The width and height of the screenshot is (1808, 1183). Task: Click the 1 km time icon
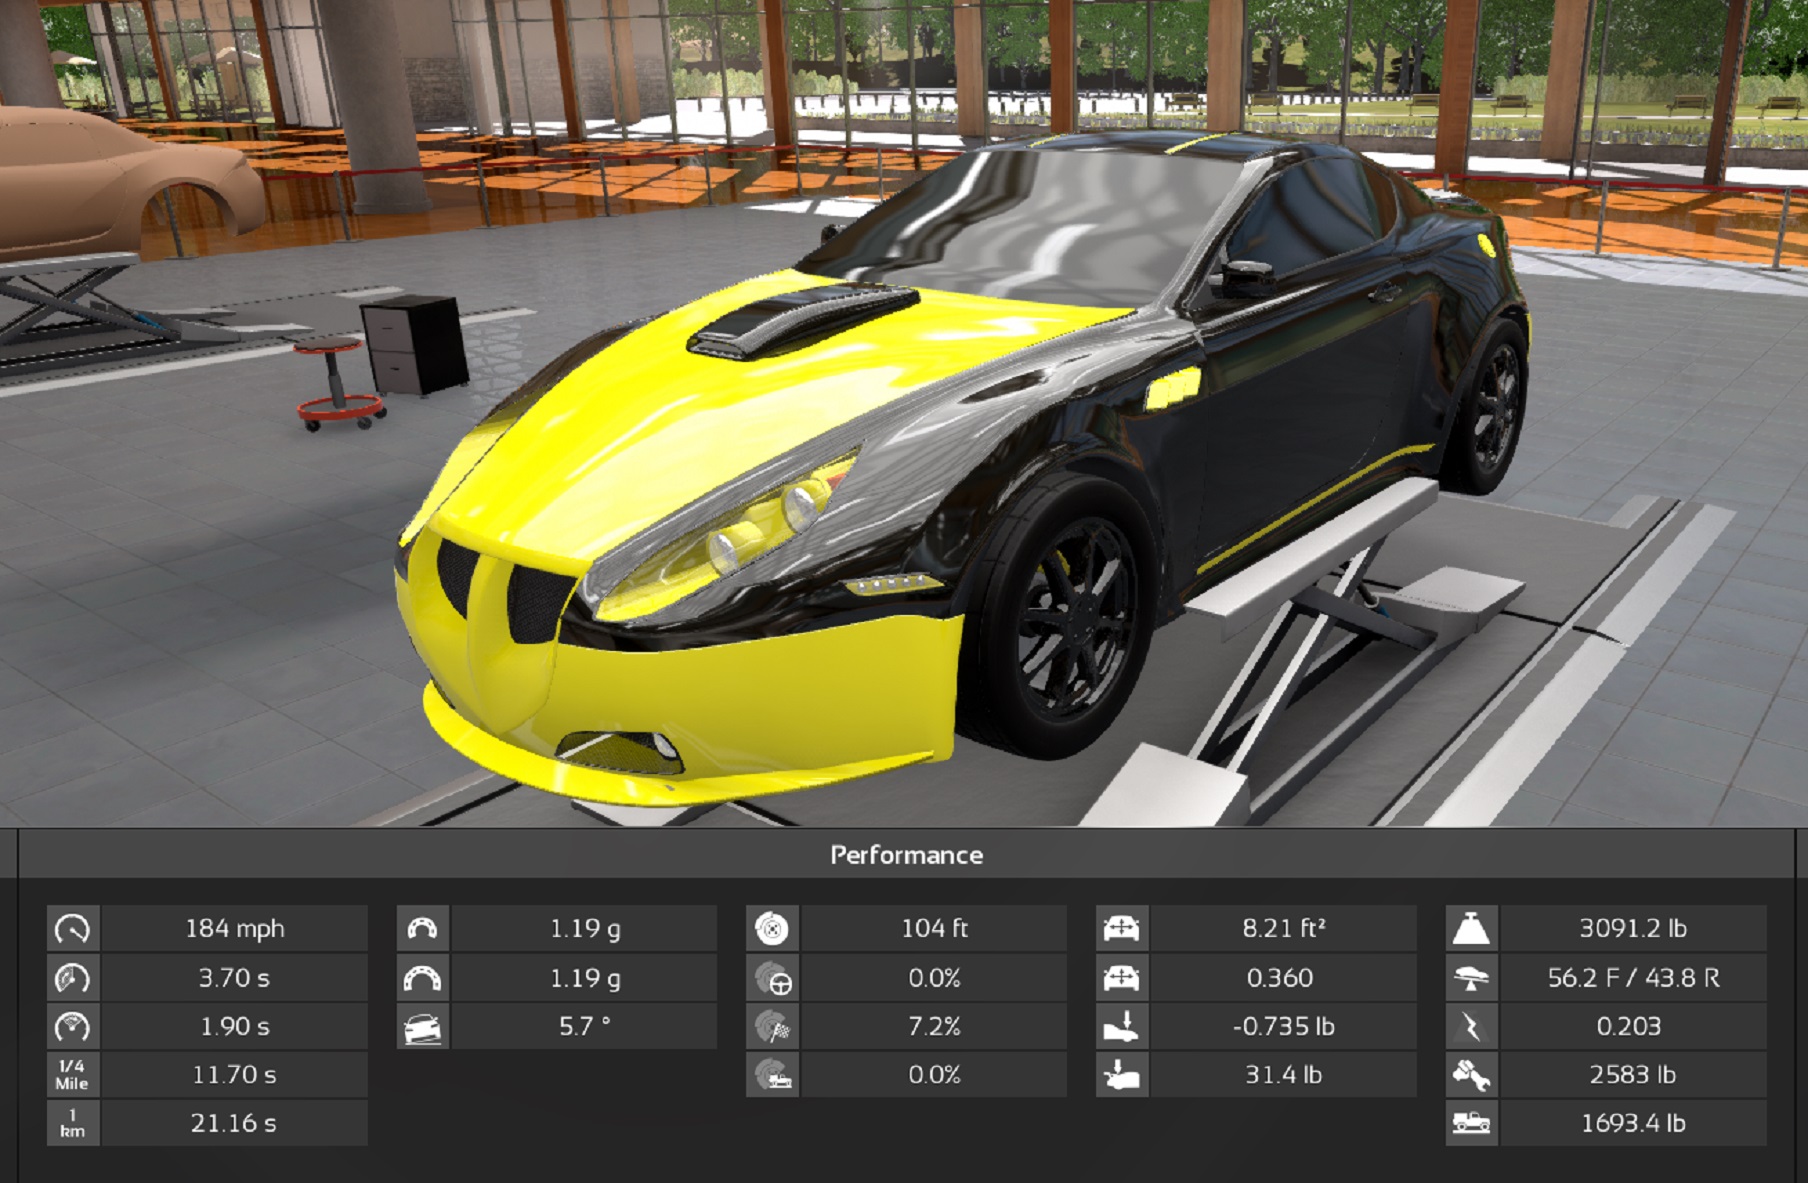click(x=73, y=1123)
